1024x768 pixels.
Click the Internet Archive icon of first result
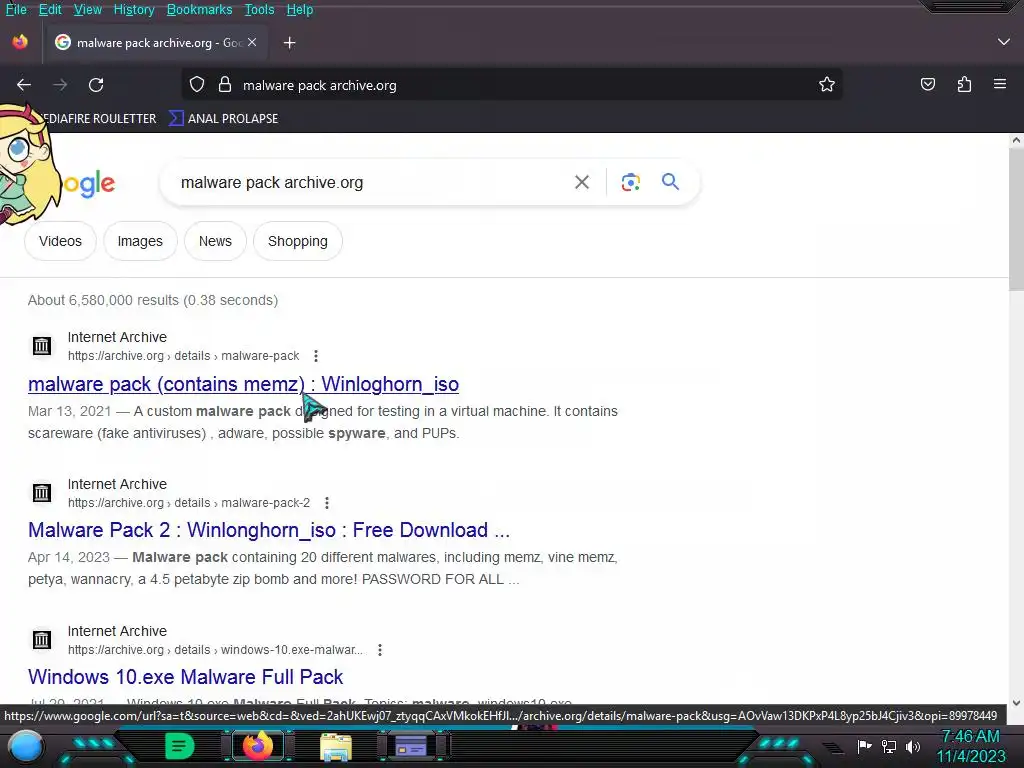point(42,345)
